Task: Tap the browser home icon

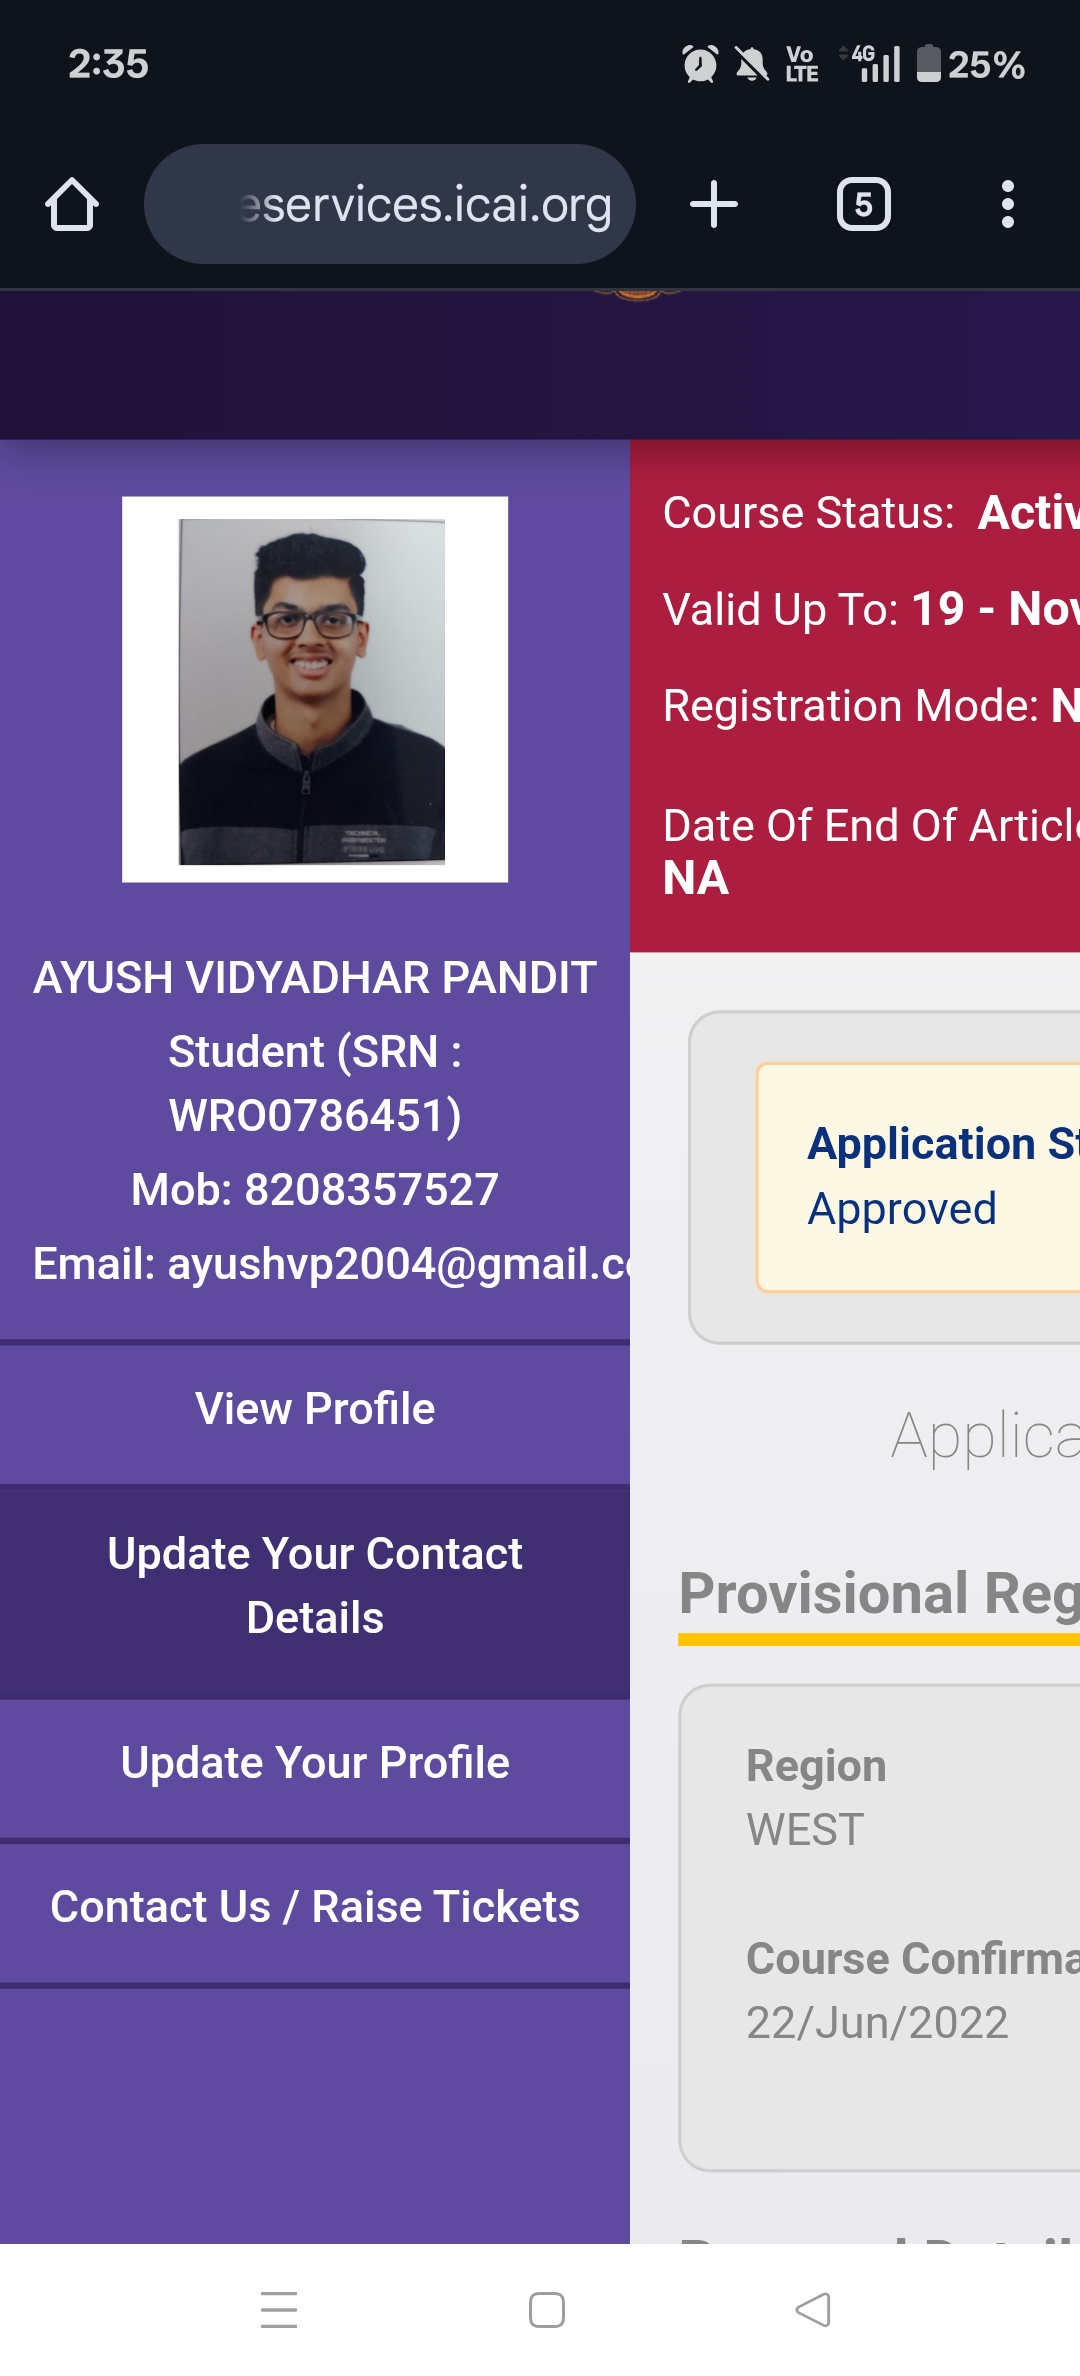Action: (72, 205)
